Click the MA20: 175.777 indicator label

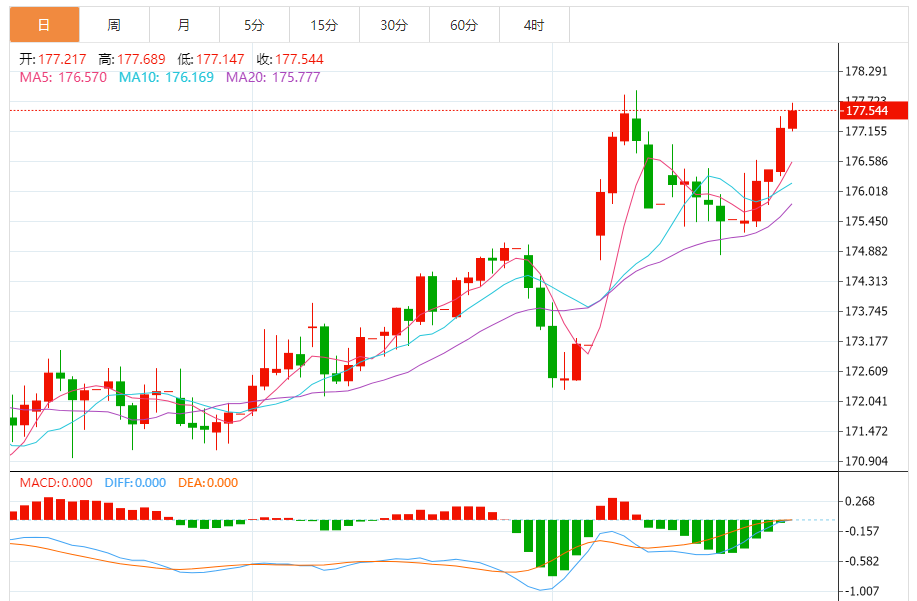[x=273, y=76]
